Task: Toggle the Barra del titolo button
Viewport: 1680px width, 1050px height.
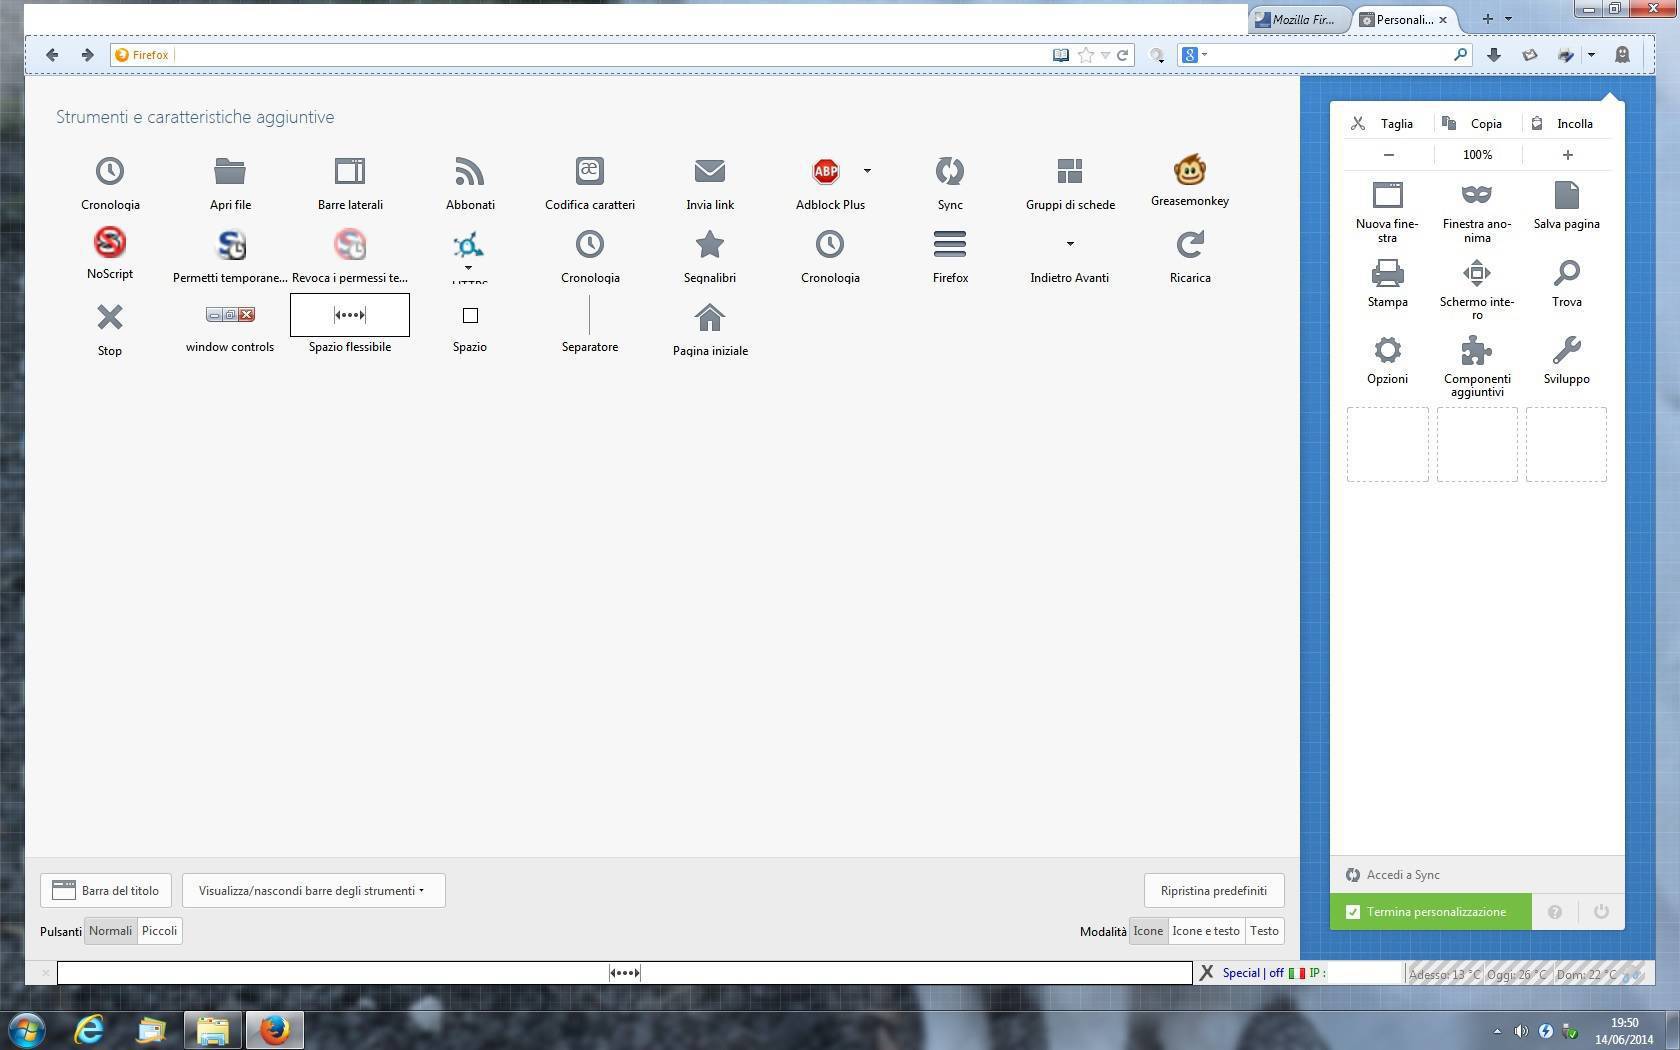Action: click(x=106, y=890)
